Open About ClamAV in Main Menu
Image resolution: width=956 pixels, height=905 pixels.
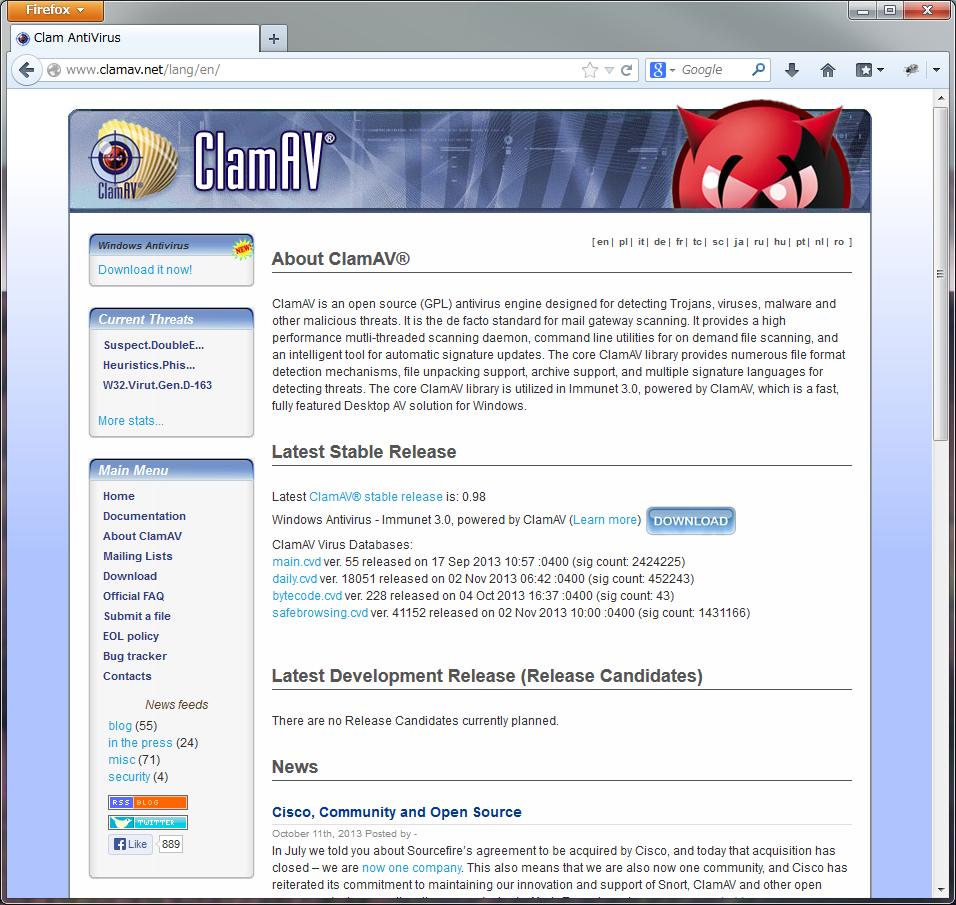click(x=143, y=537)
